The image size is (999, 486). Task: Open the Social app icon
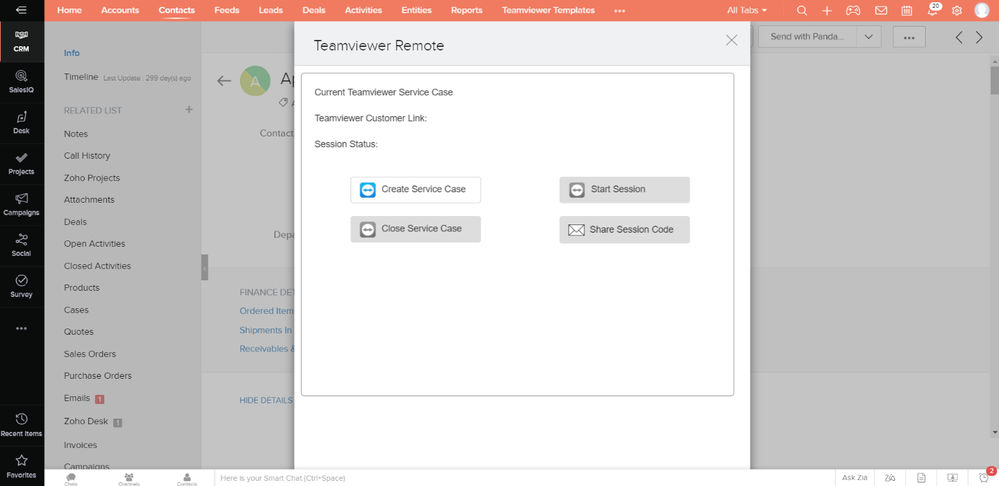pos(21,245)
